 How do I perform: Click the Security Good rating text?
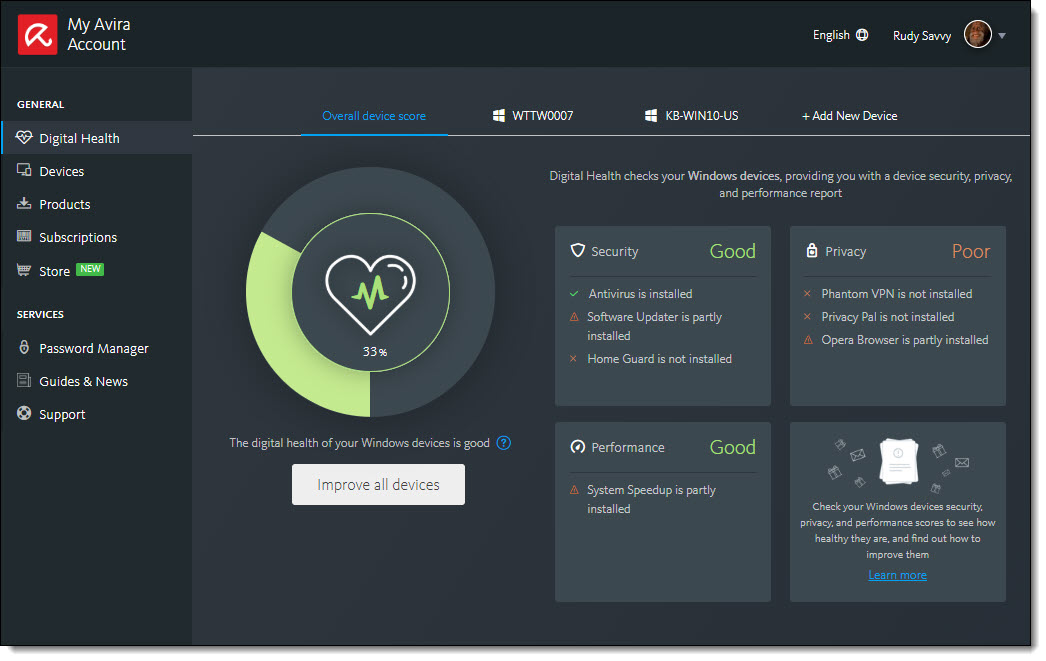pyautogui.click(x=732, y=251)
